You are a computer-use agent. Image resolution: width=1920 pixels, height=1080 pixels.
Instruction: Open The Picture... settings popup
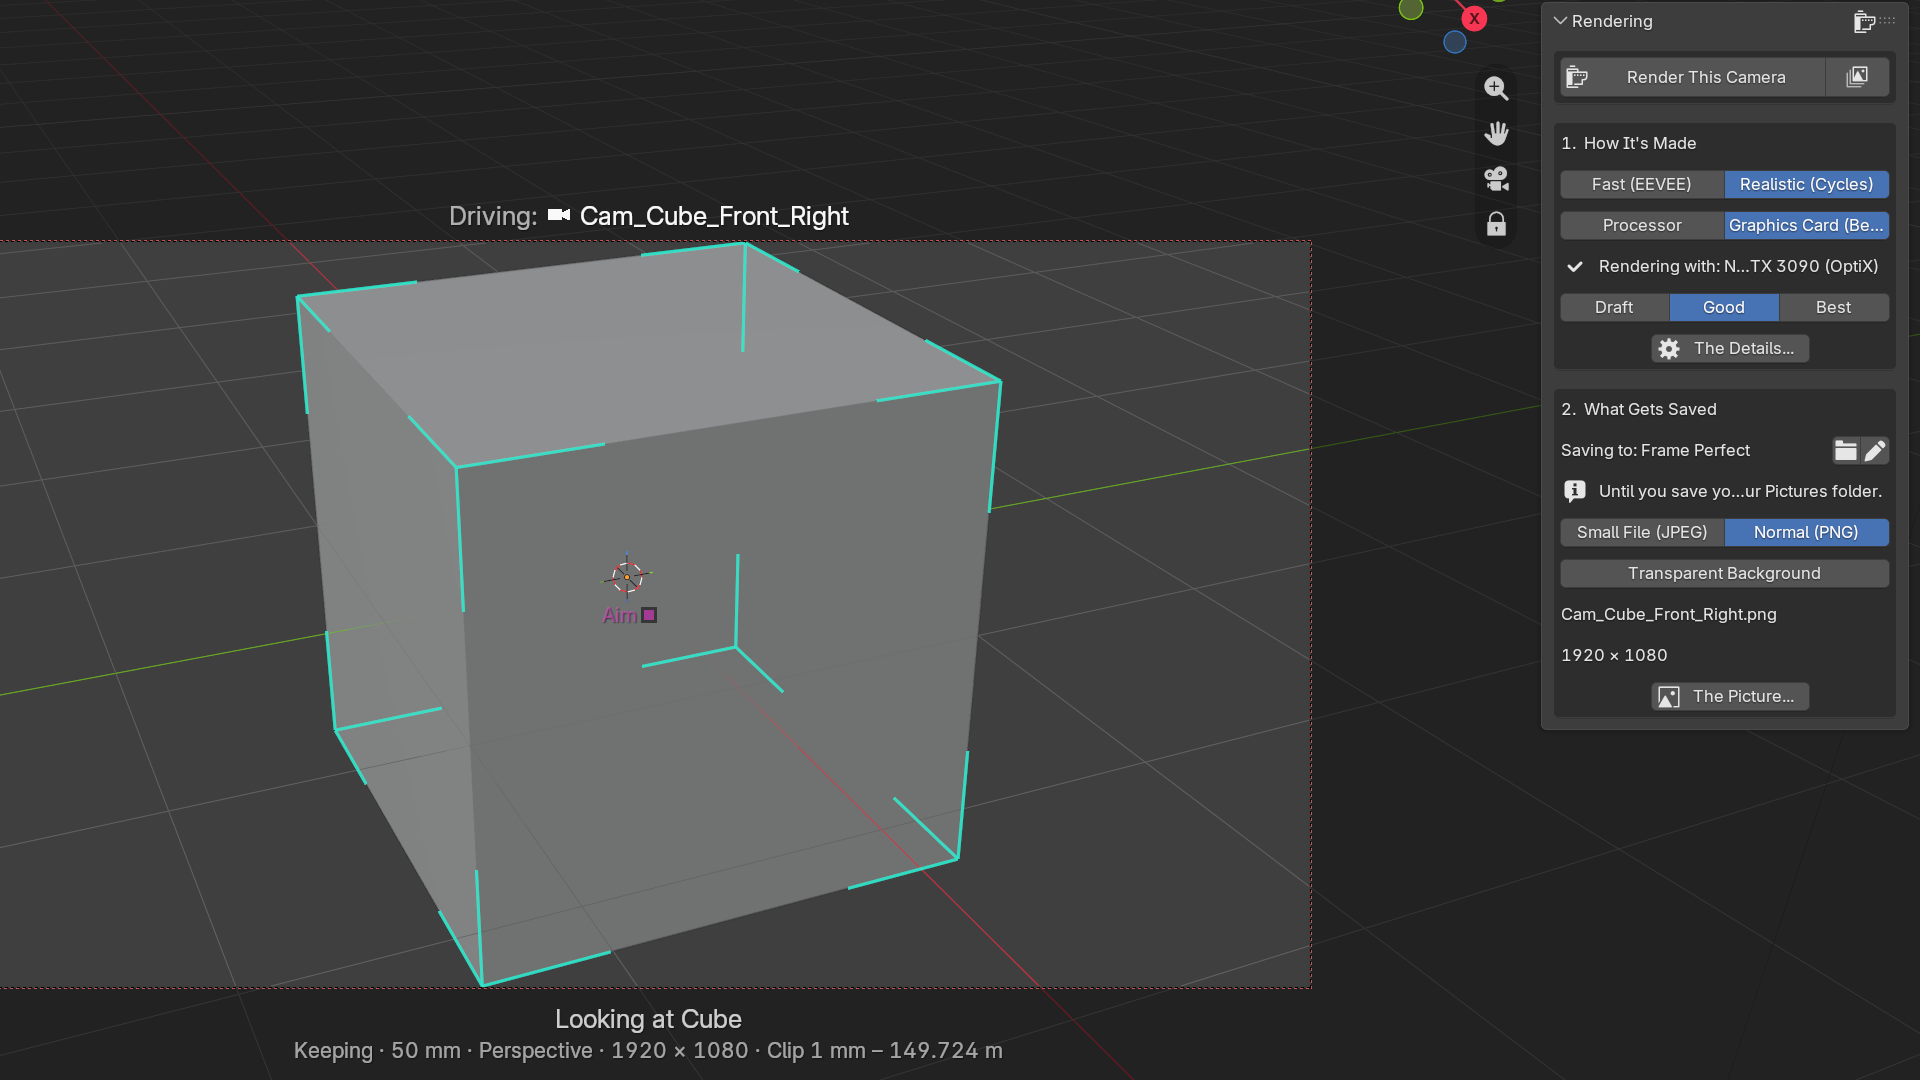(1730, 696)
